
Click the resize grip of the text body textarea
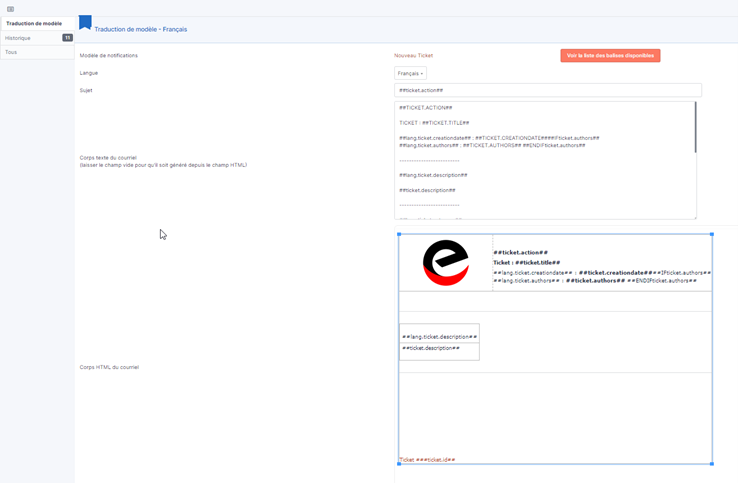point(694,217)
